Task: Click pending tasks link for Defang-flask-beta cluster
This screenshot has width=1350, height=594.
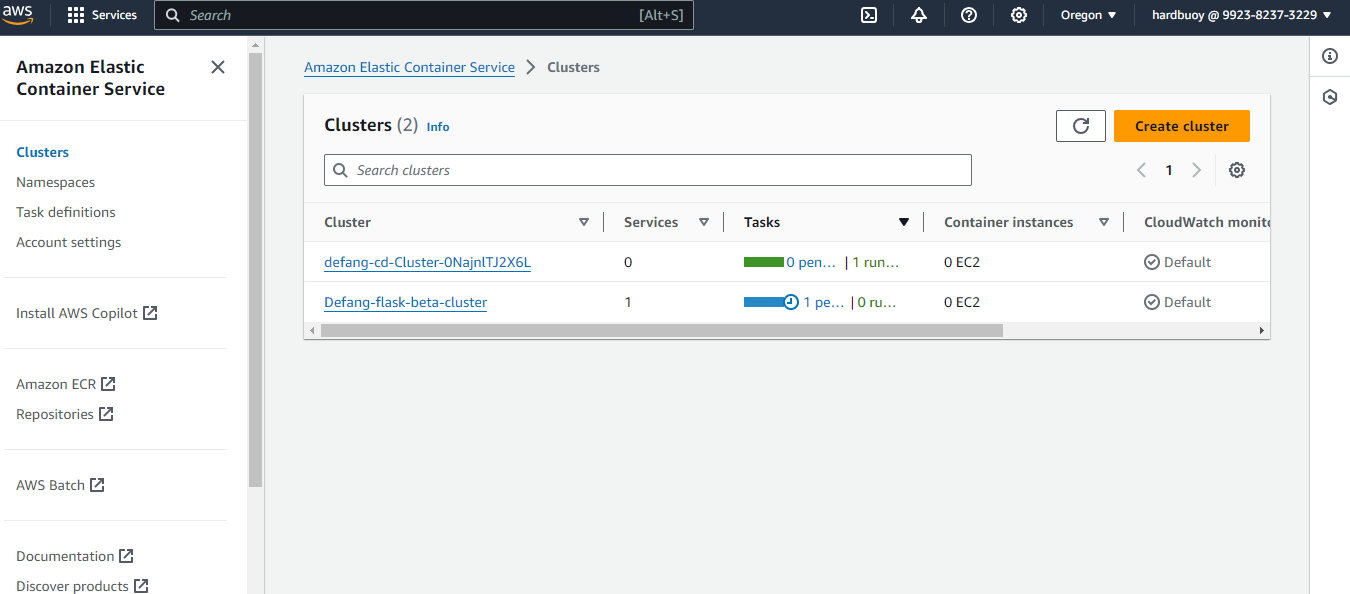Action: [x=824, y=302]
